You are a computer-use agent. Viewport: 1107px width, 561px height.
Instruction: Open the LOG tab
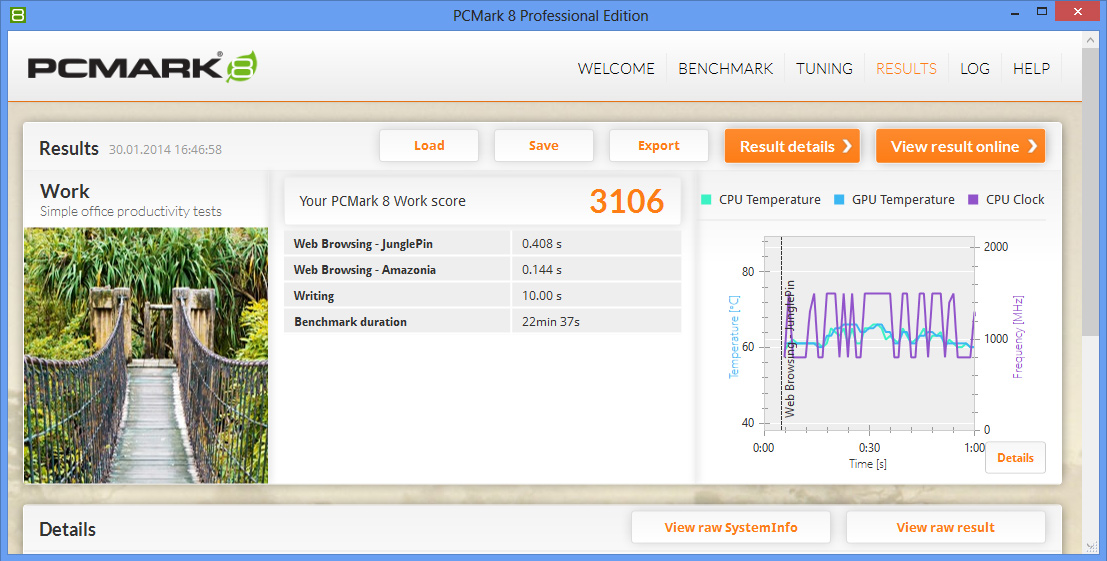[974, 68]
